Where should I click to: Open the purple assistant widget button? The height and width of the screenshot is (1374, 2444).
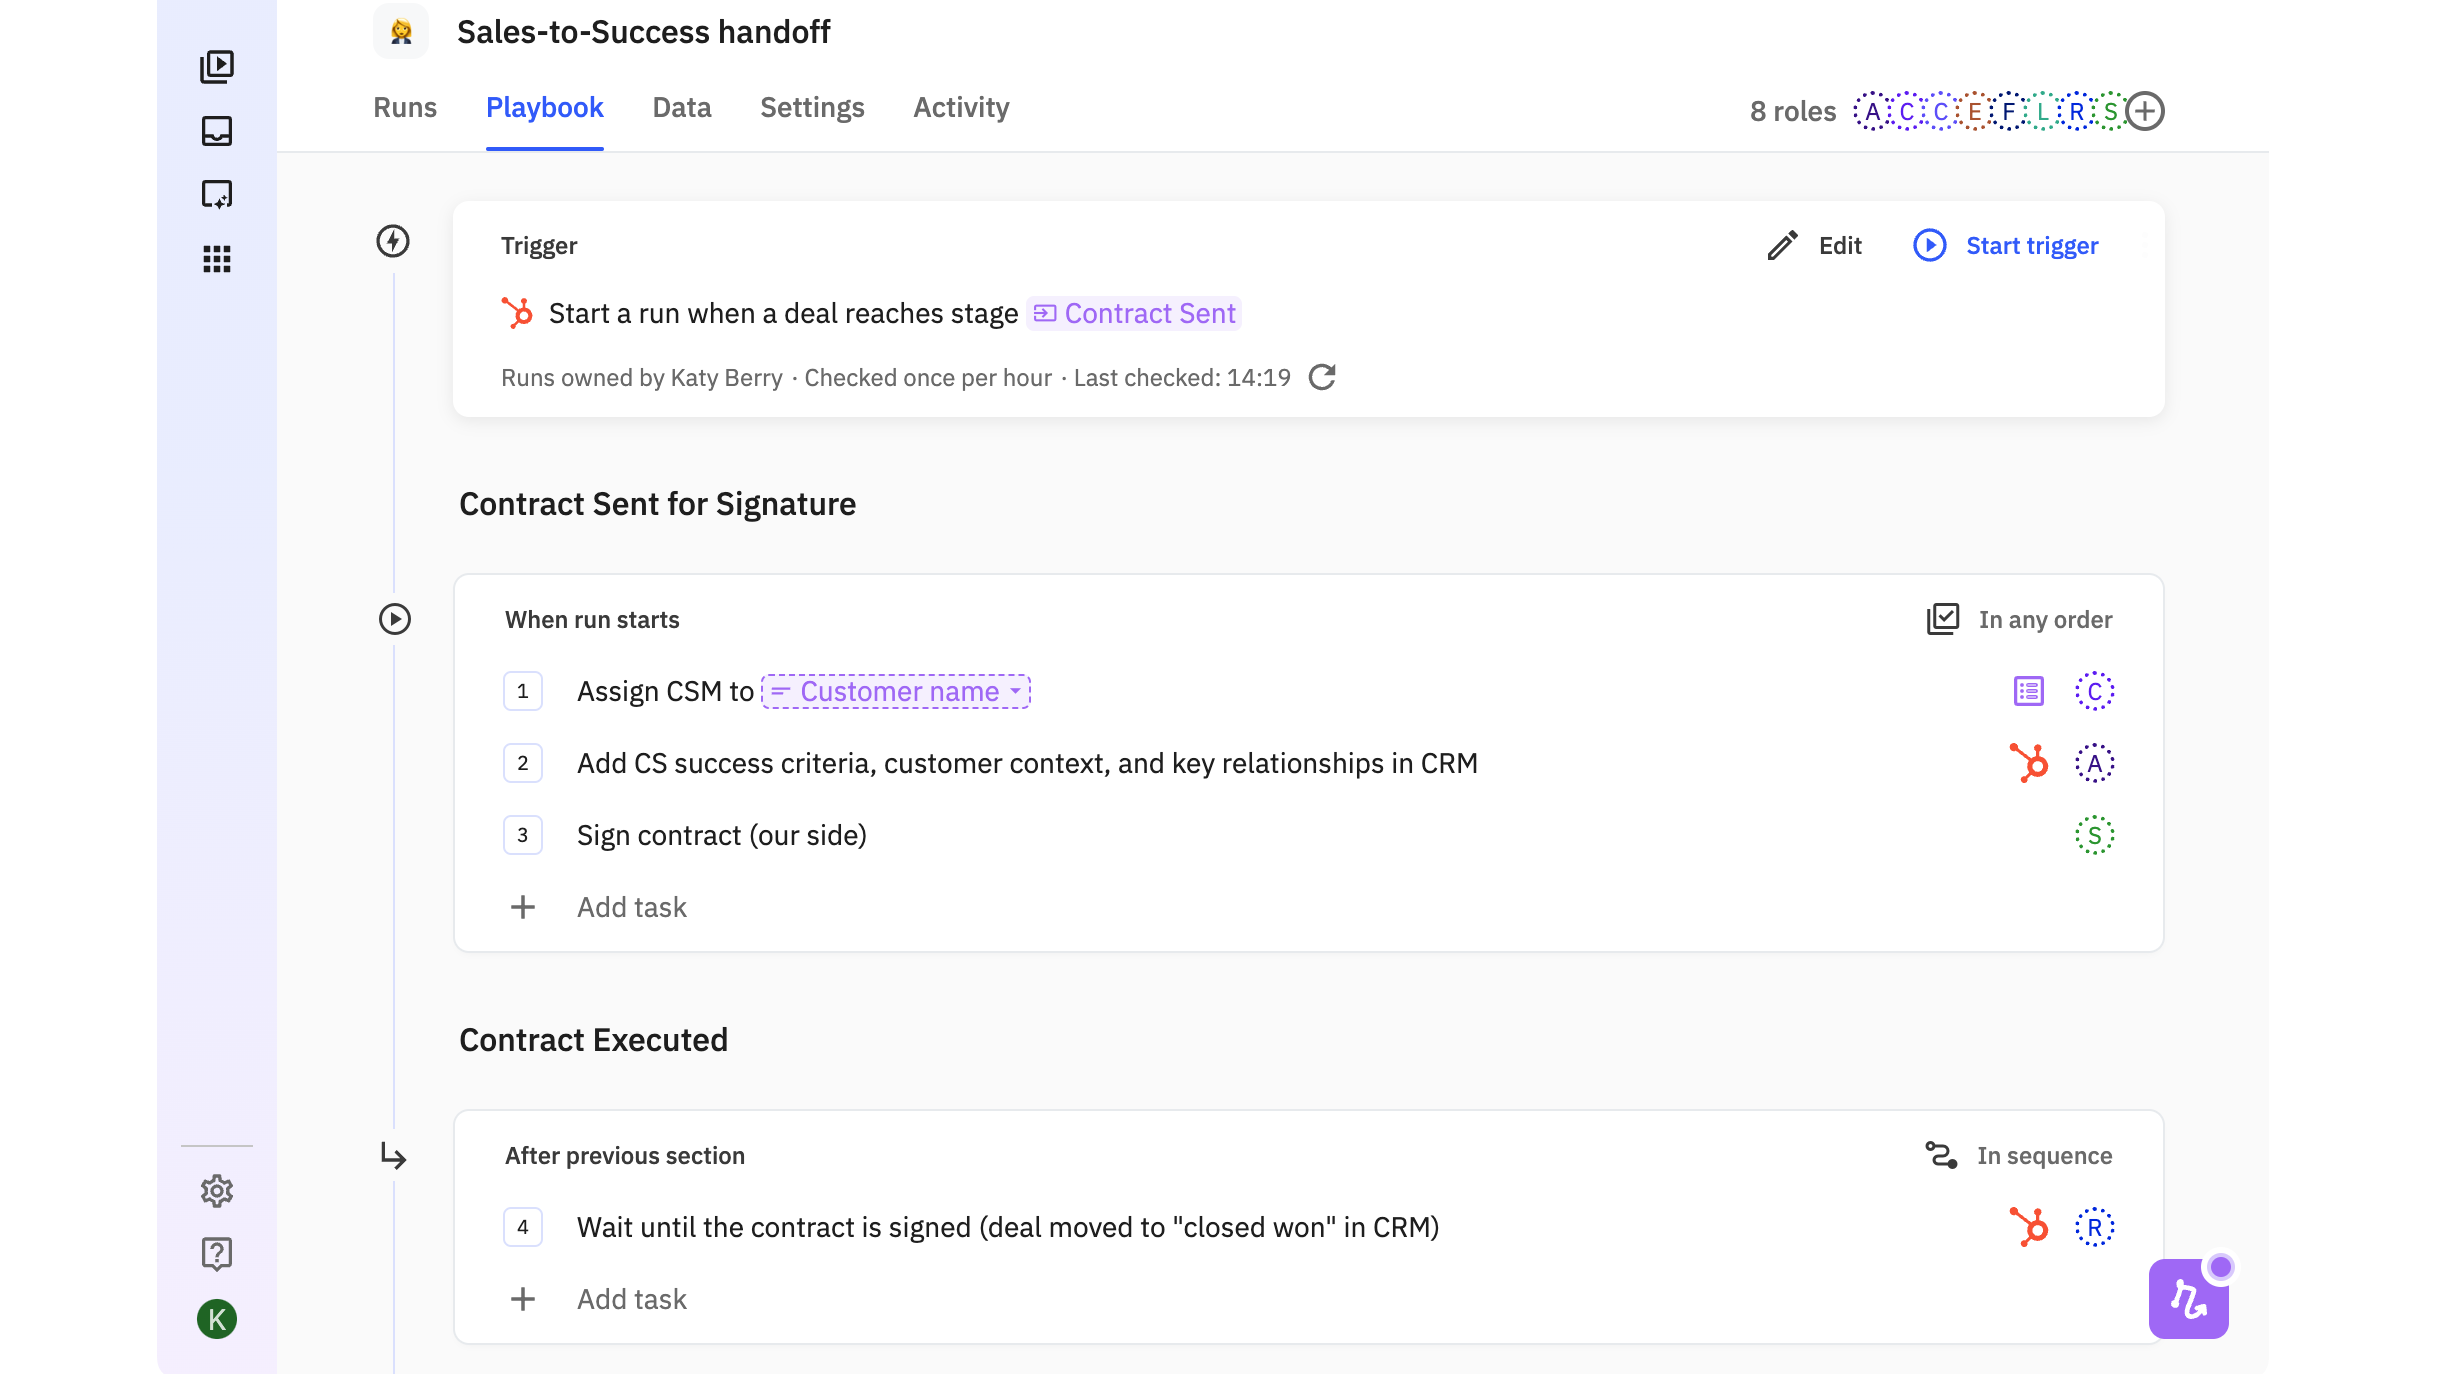coord(2188,1299)
